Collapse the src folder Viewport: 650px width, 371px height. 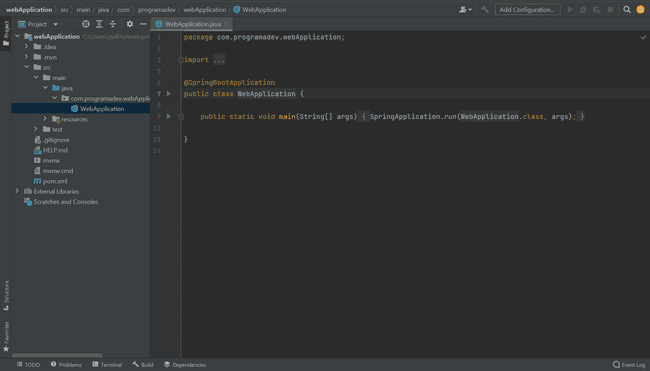[27, 67]
